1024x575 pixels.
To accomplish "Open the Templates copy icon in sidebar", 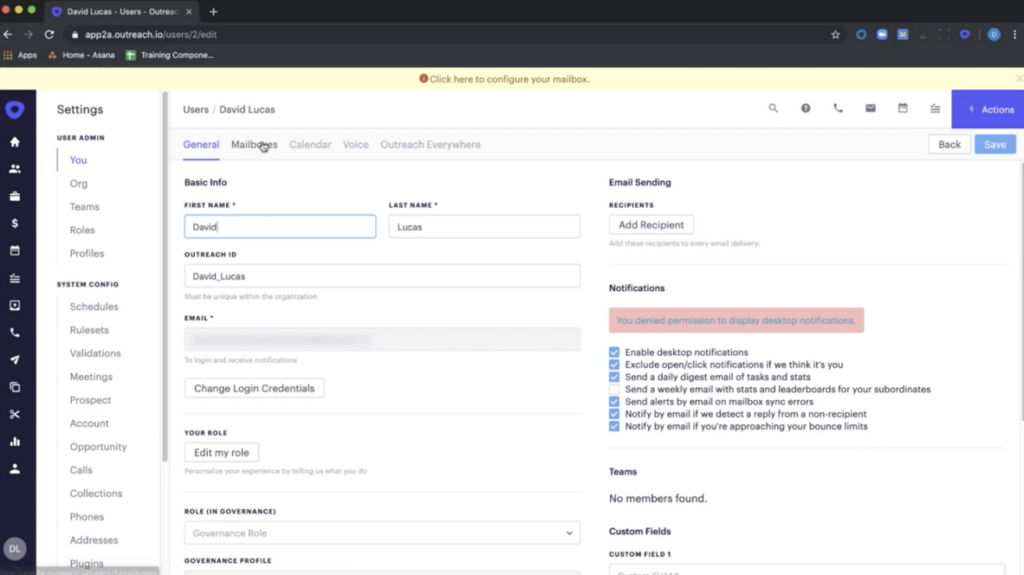I will click(x=14, y=387).
